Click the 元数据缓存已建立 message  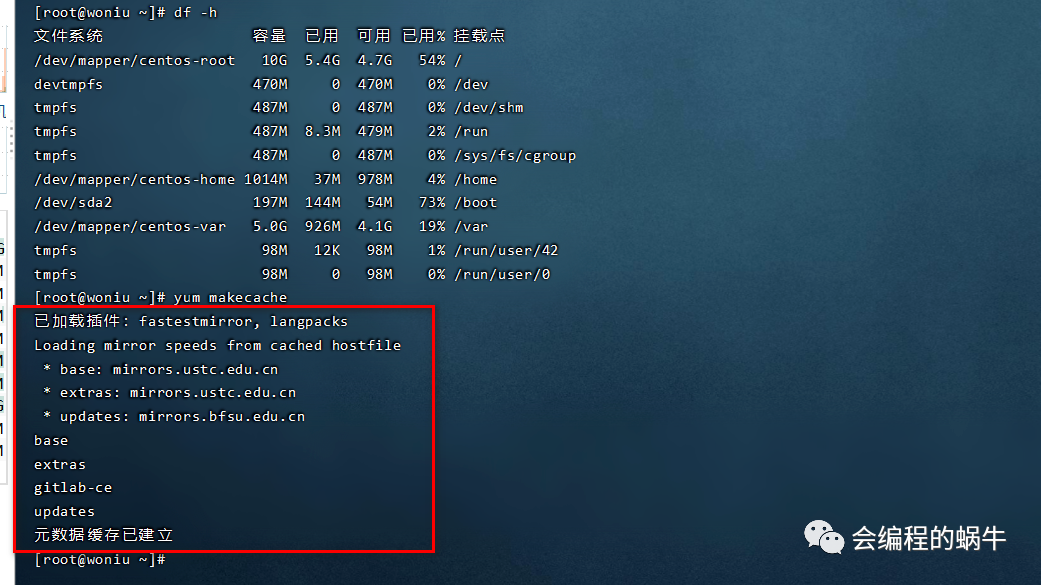pyautogui.click(x=104, y=535)
